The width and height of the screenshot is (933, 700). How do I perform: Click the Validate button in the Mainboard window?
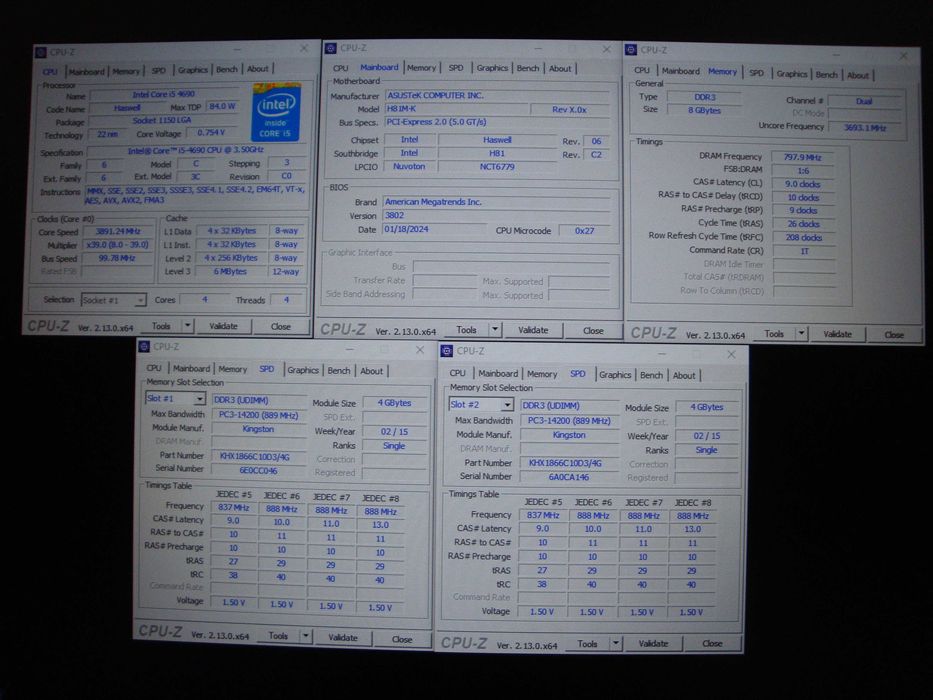point(533,330)
